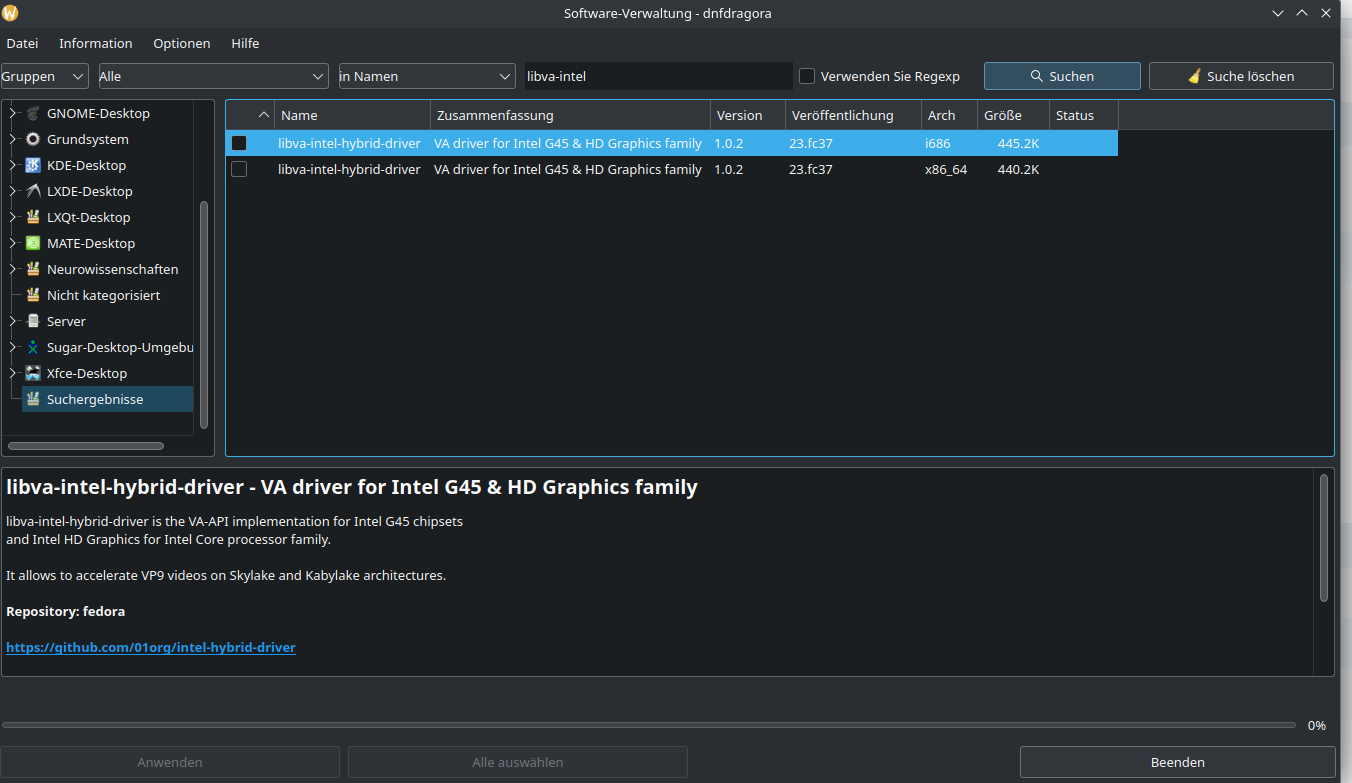The image size is (1352, 783).
Task: Click the Neurowissenschaften group icon
Action: coord(33,269)
